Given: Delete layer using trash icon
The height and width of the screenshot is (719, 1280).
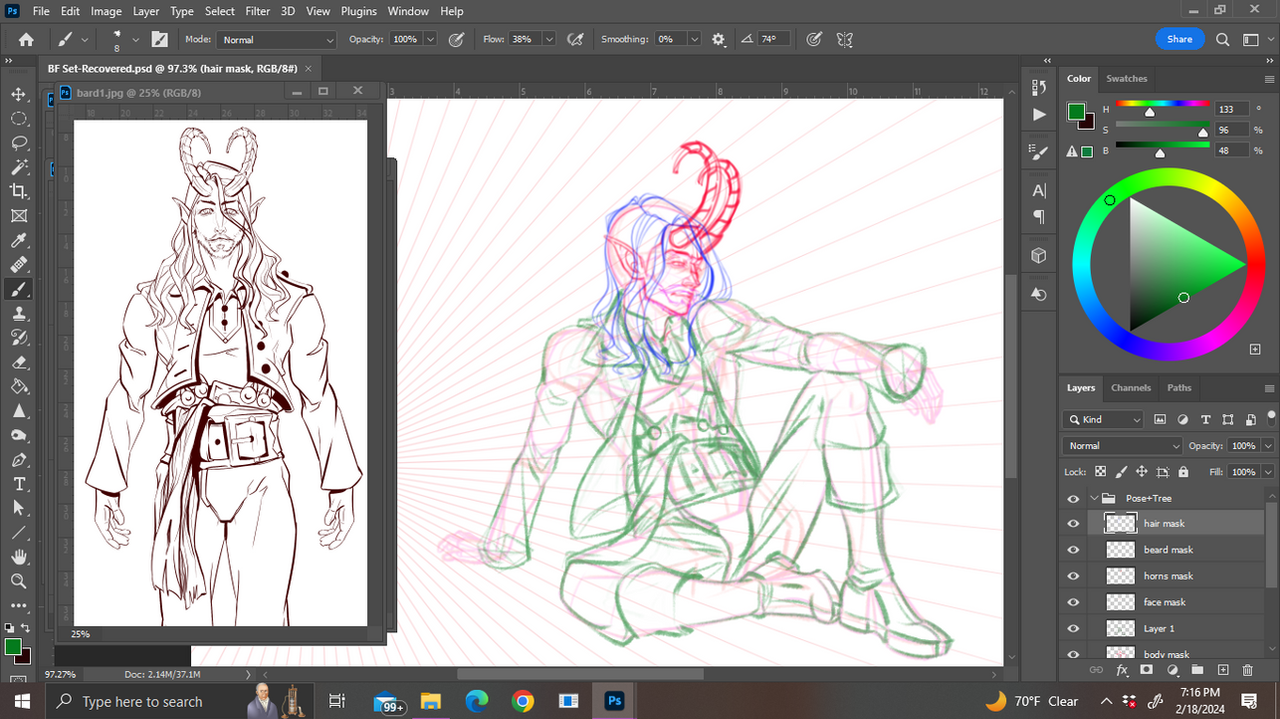Looking at the screenshot, I should coord(1247,670).
